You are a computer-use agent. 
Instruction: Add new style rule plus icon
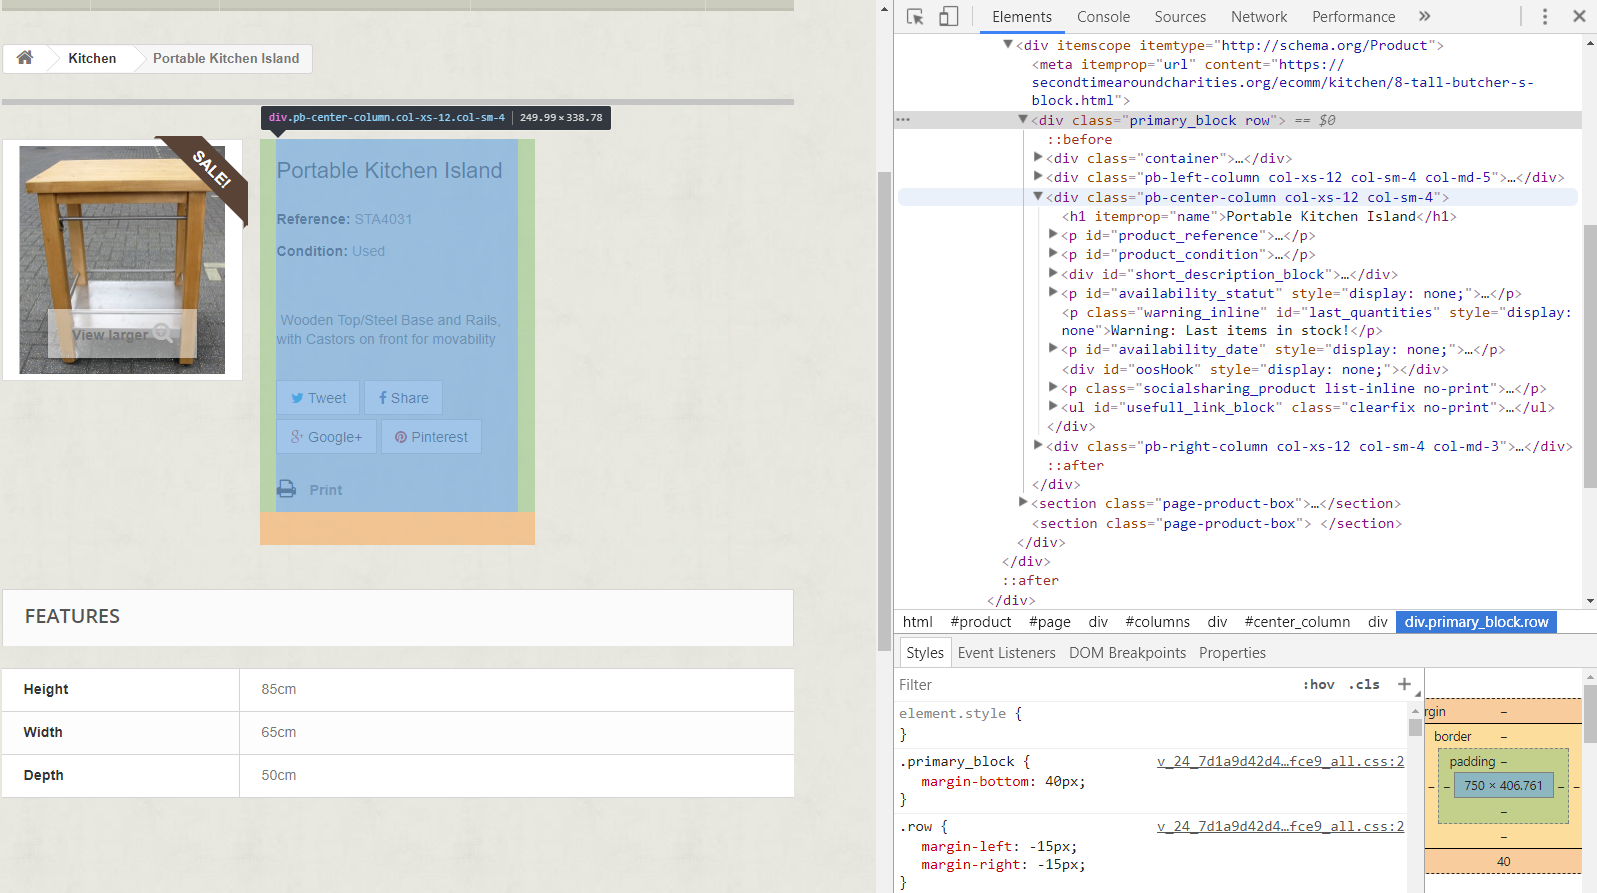pyautogui.click(x=1404, y=684)
